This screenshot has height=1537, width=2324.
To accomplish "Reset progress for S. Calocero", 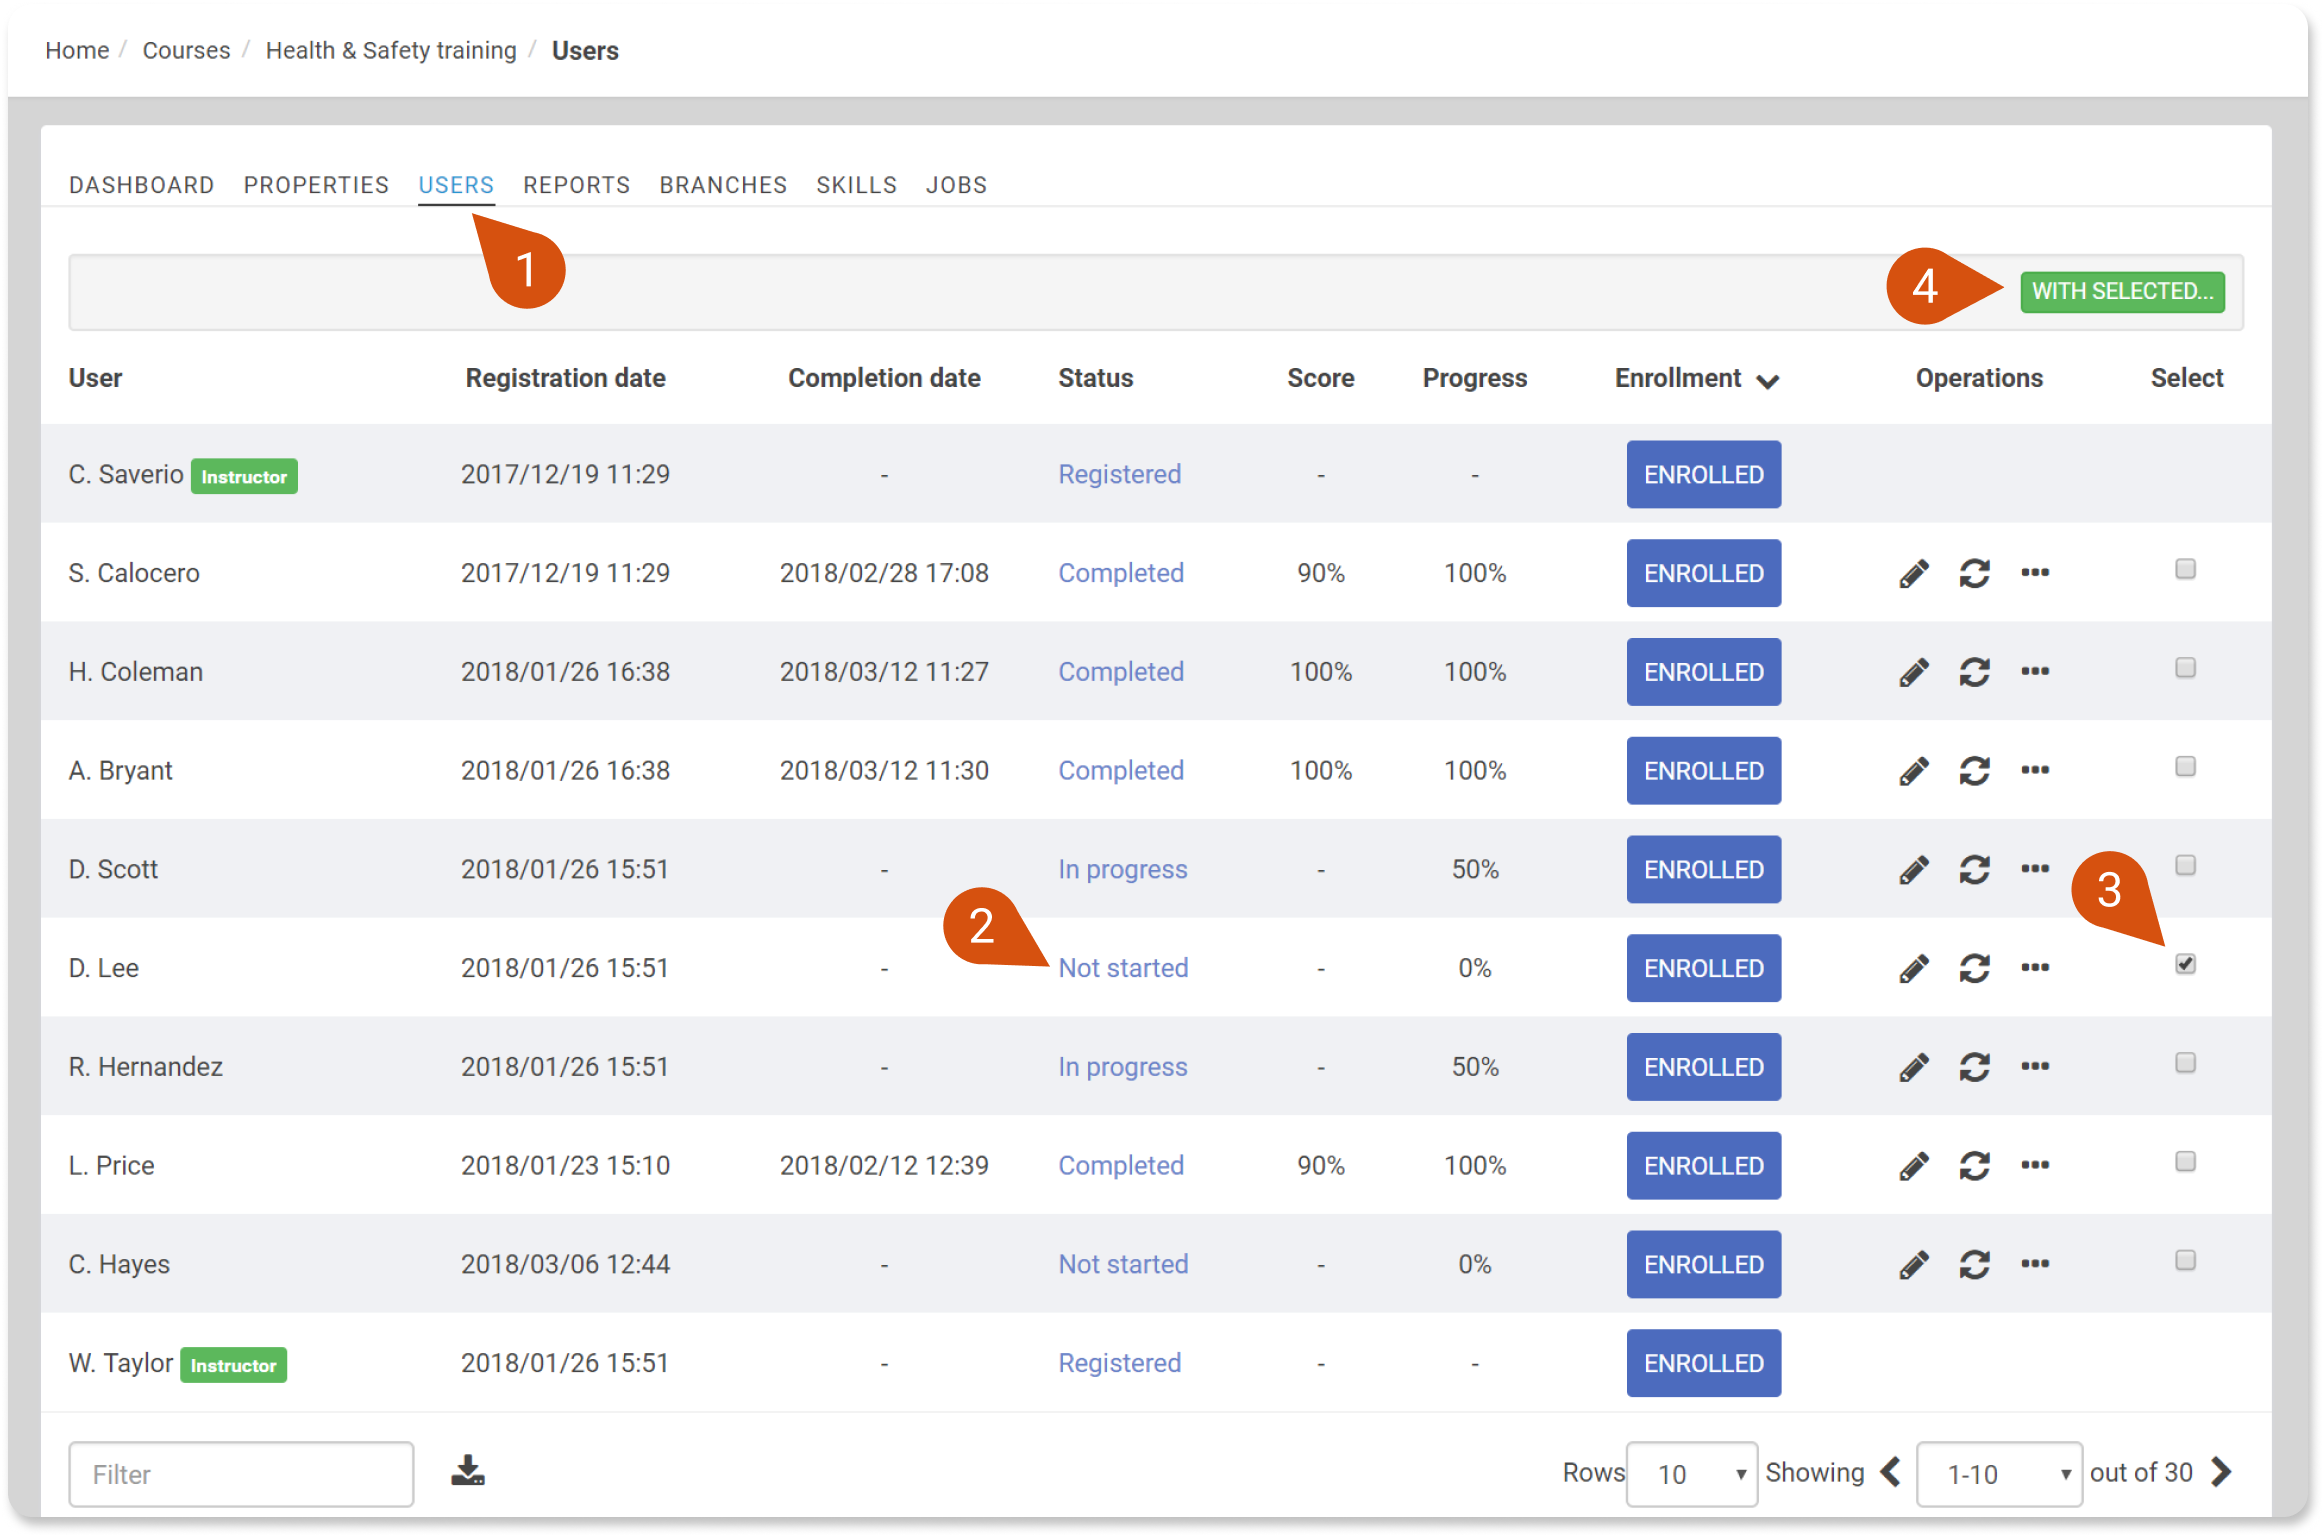I will 1974,574.
